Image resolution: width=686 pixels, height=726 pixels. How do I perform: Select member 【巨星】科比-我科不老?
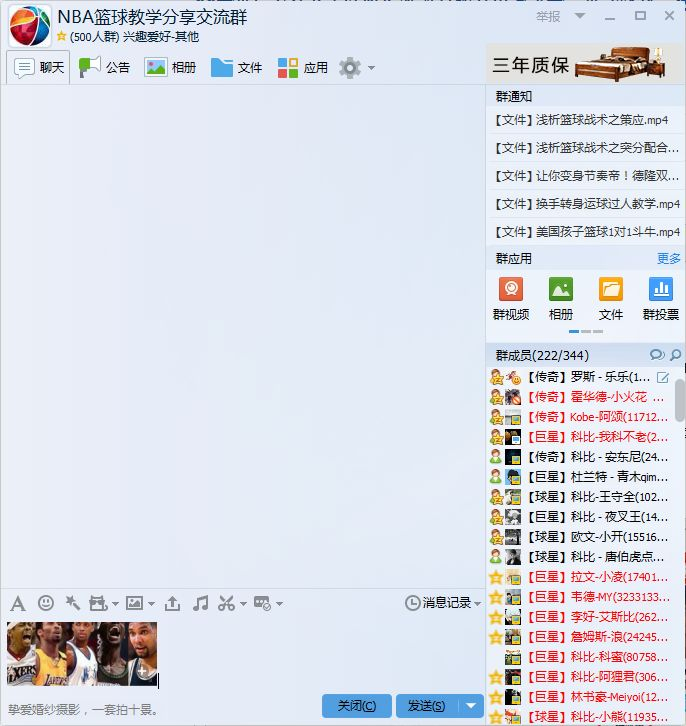(x=581, y=437)
